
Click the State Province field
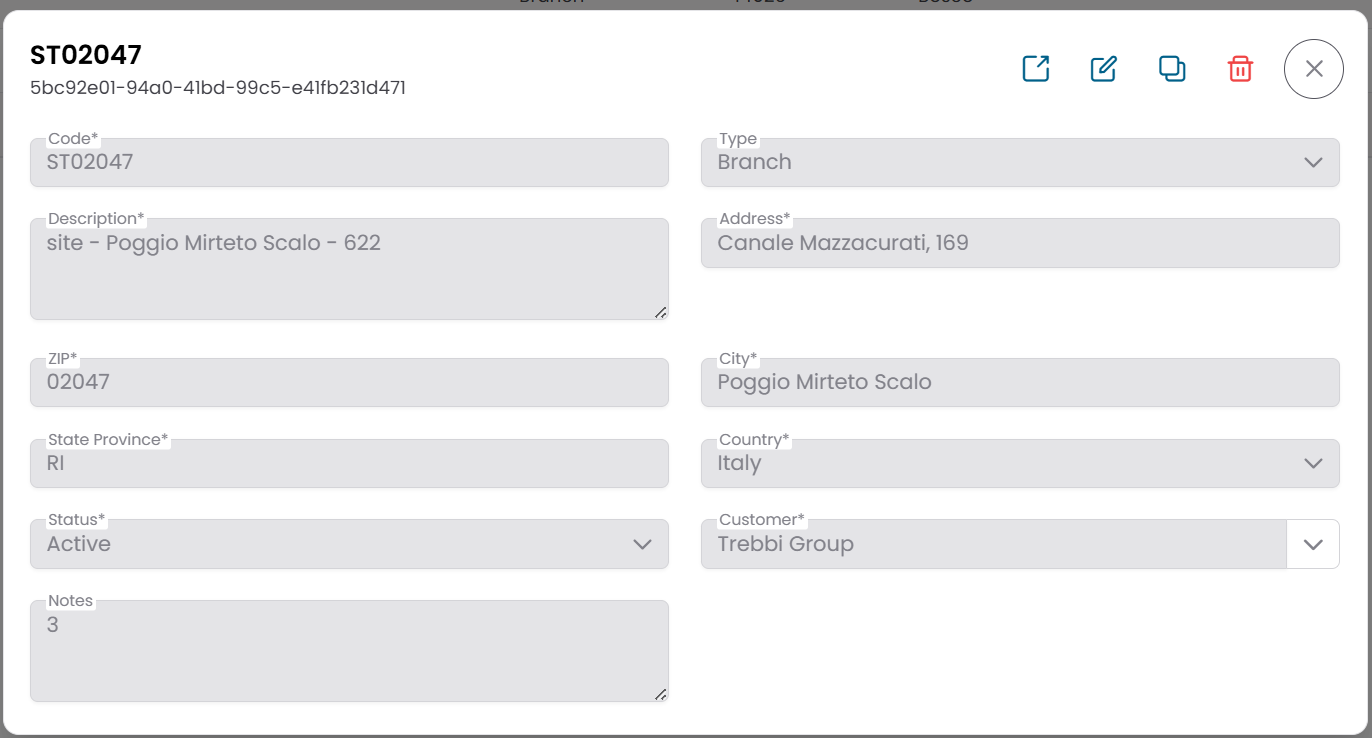pyautogui.click(x=349, y=463)
